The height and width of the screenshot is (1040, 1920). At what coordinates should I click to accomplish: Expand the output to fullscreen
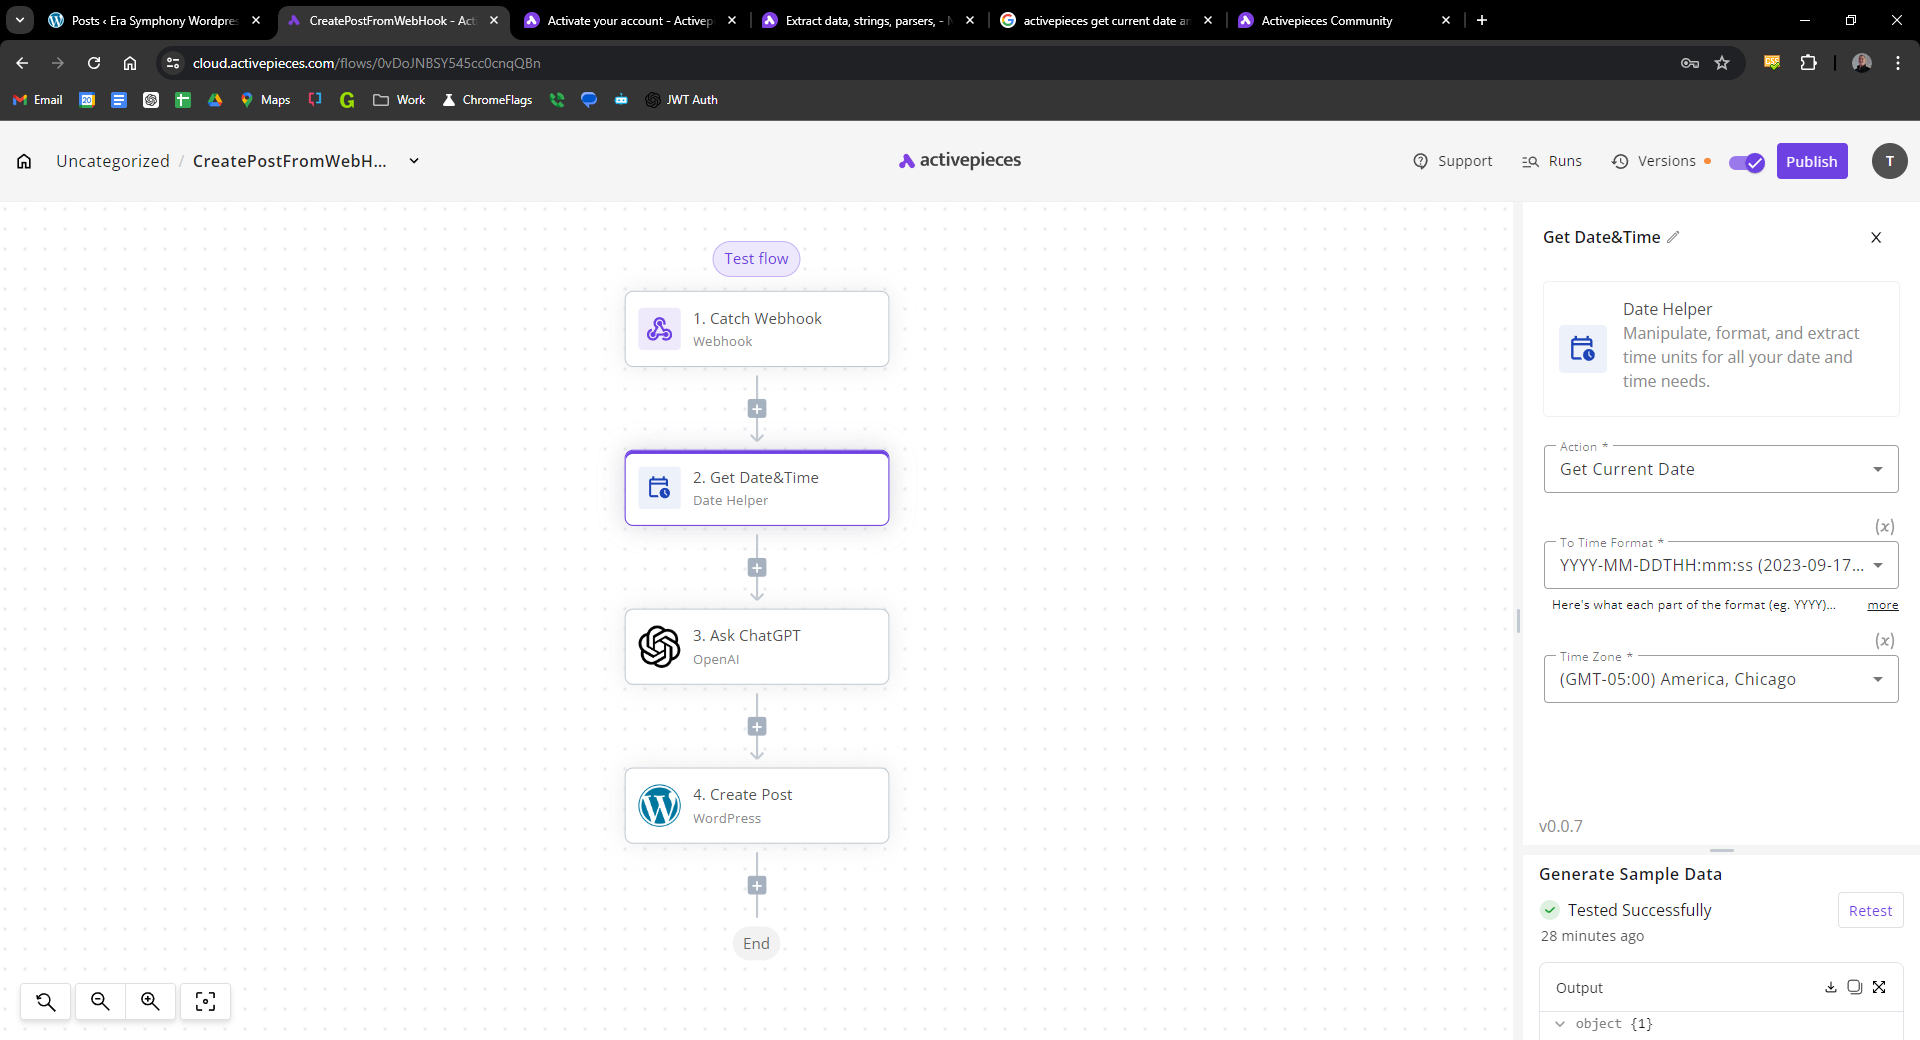tap(1879, 987)
